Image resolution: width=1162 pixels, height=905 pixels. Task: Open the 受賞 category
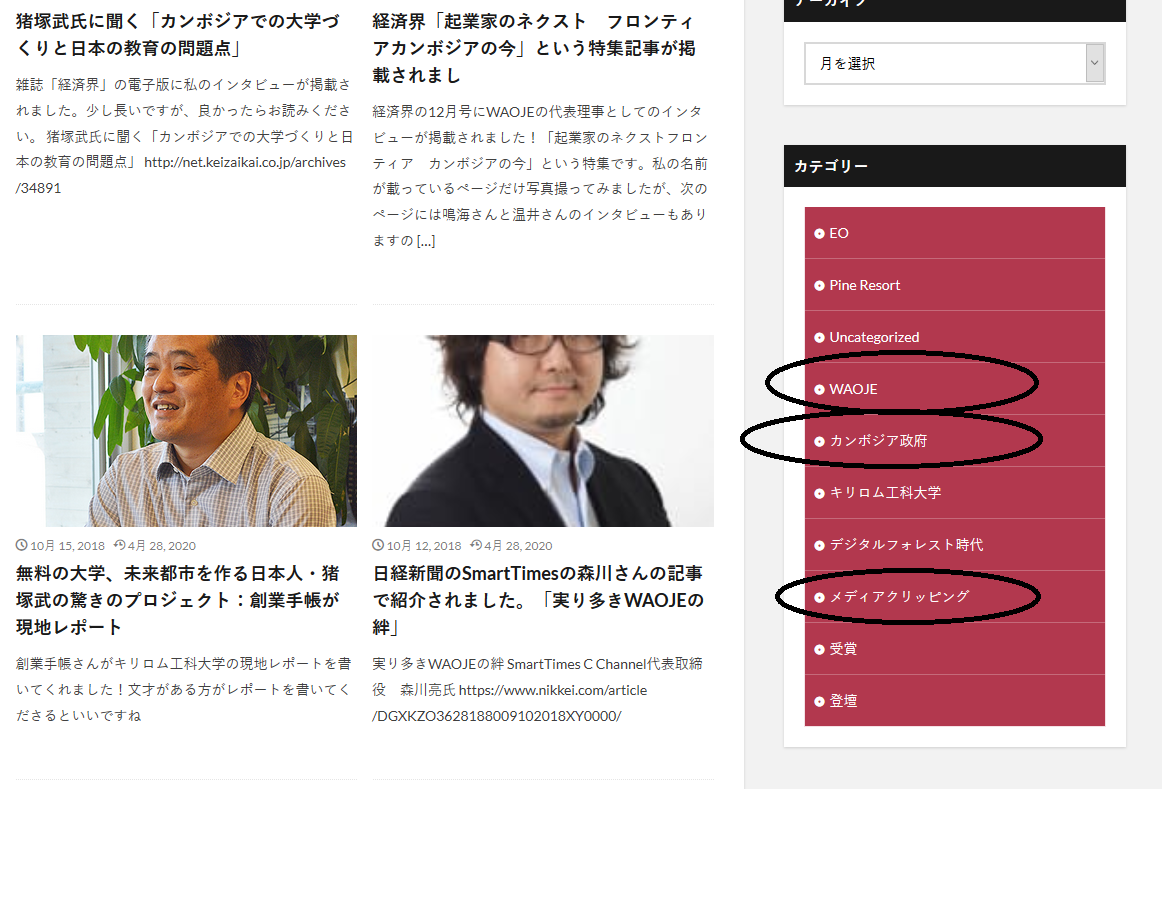(842, 649)
